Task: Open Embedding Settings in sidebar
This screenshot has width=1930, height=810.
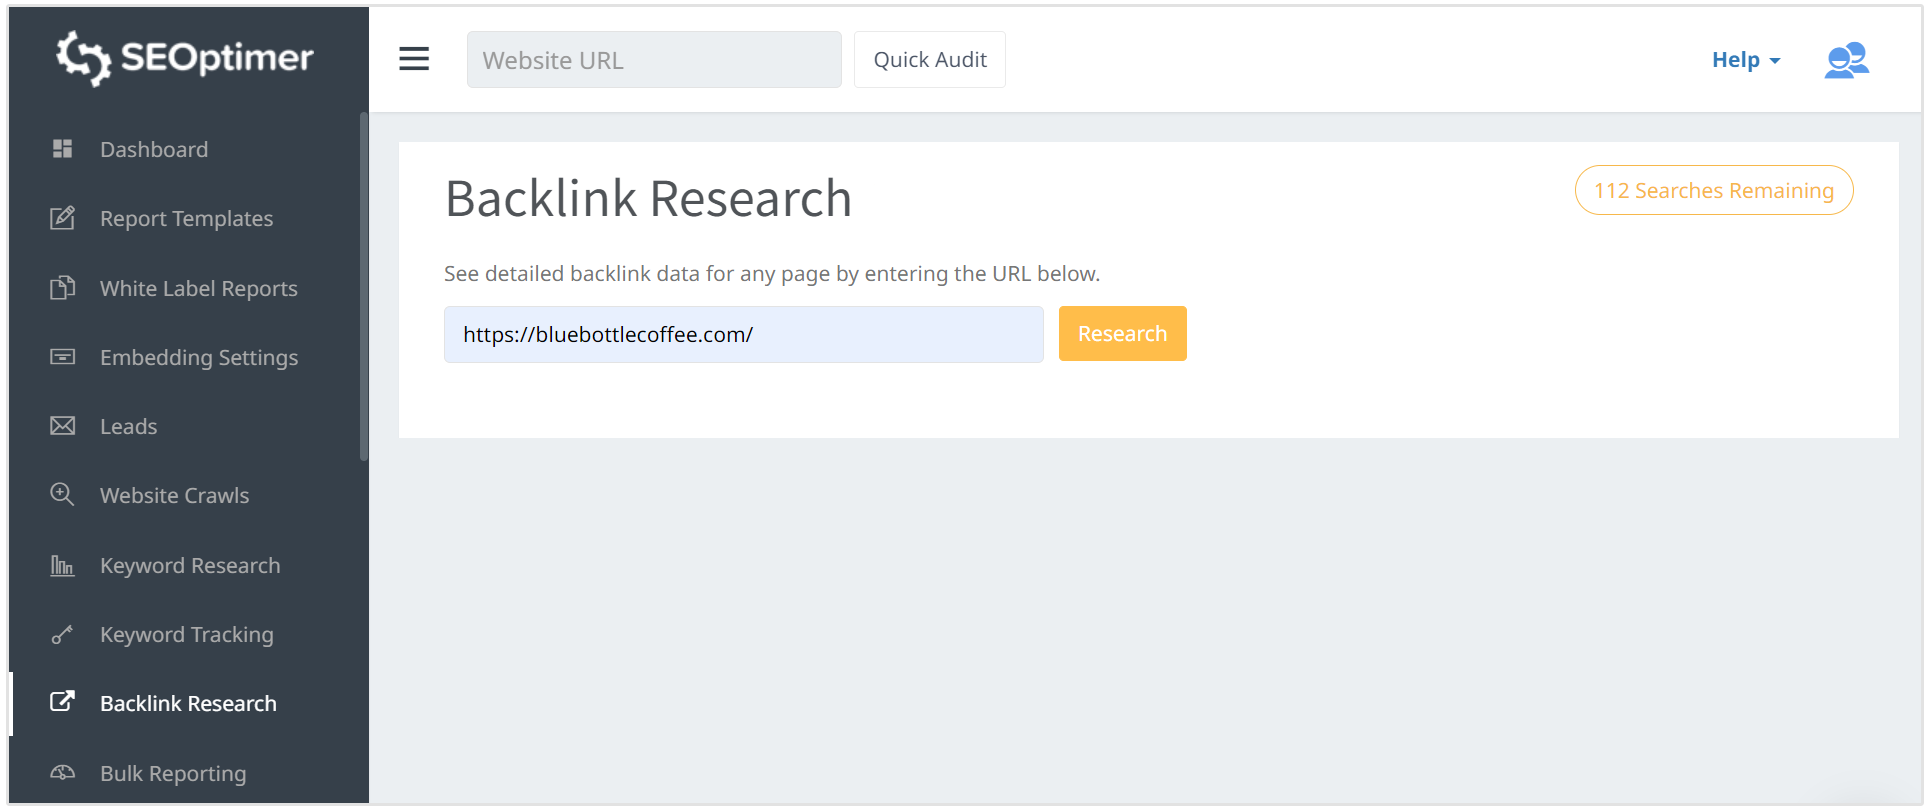Action: (198, 357)
